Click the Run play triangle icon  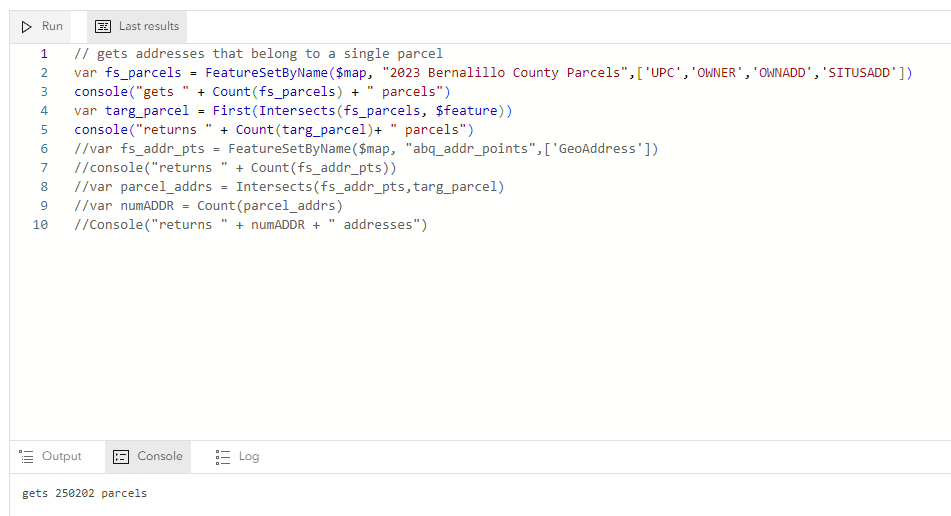coord(27,27)
